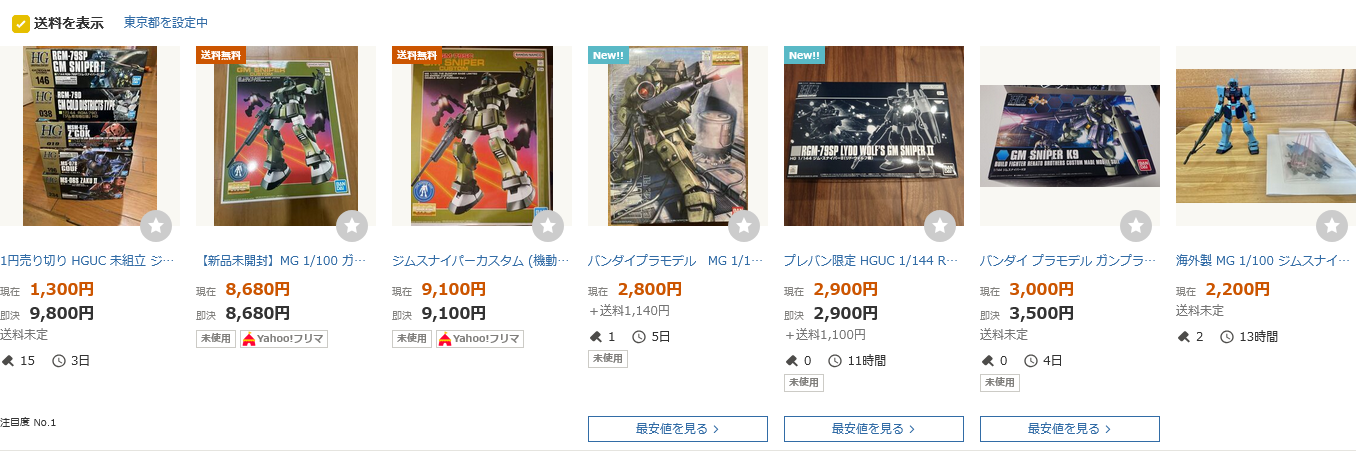Star the 8,680円 MG 1/100 listing
Screen dimensions: 1356x451
tap(352, 226)
